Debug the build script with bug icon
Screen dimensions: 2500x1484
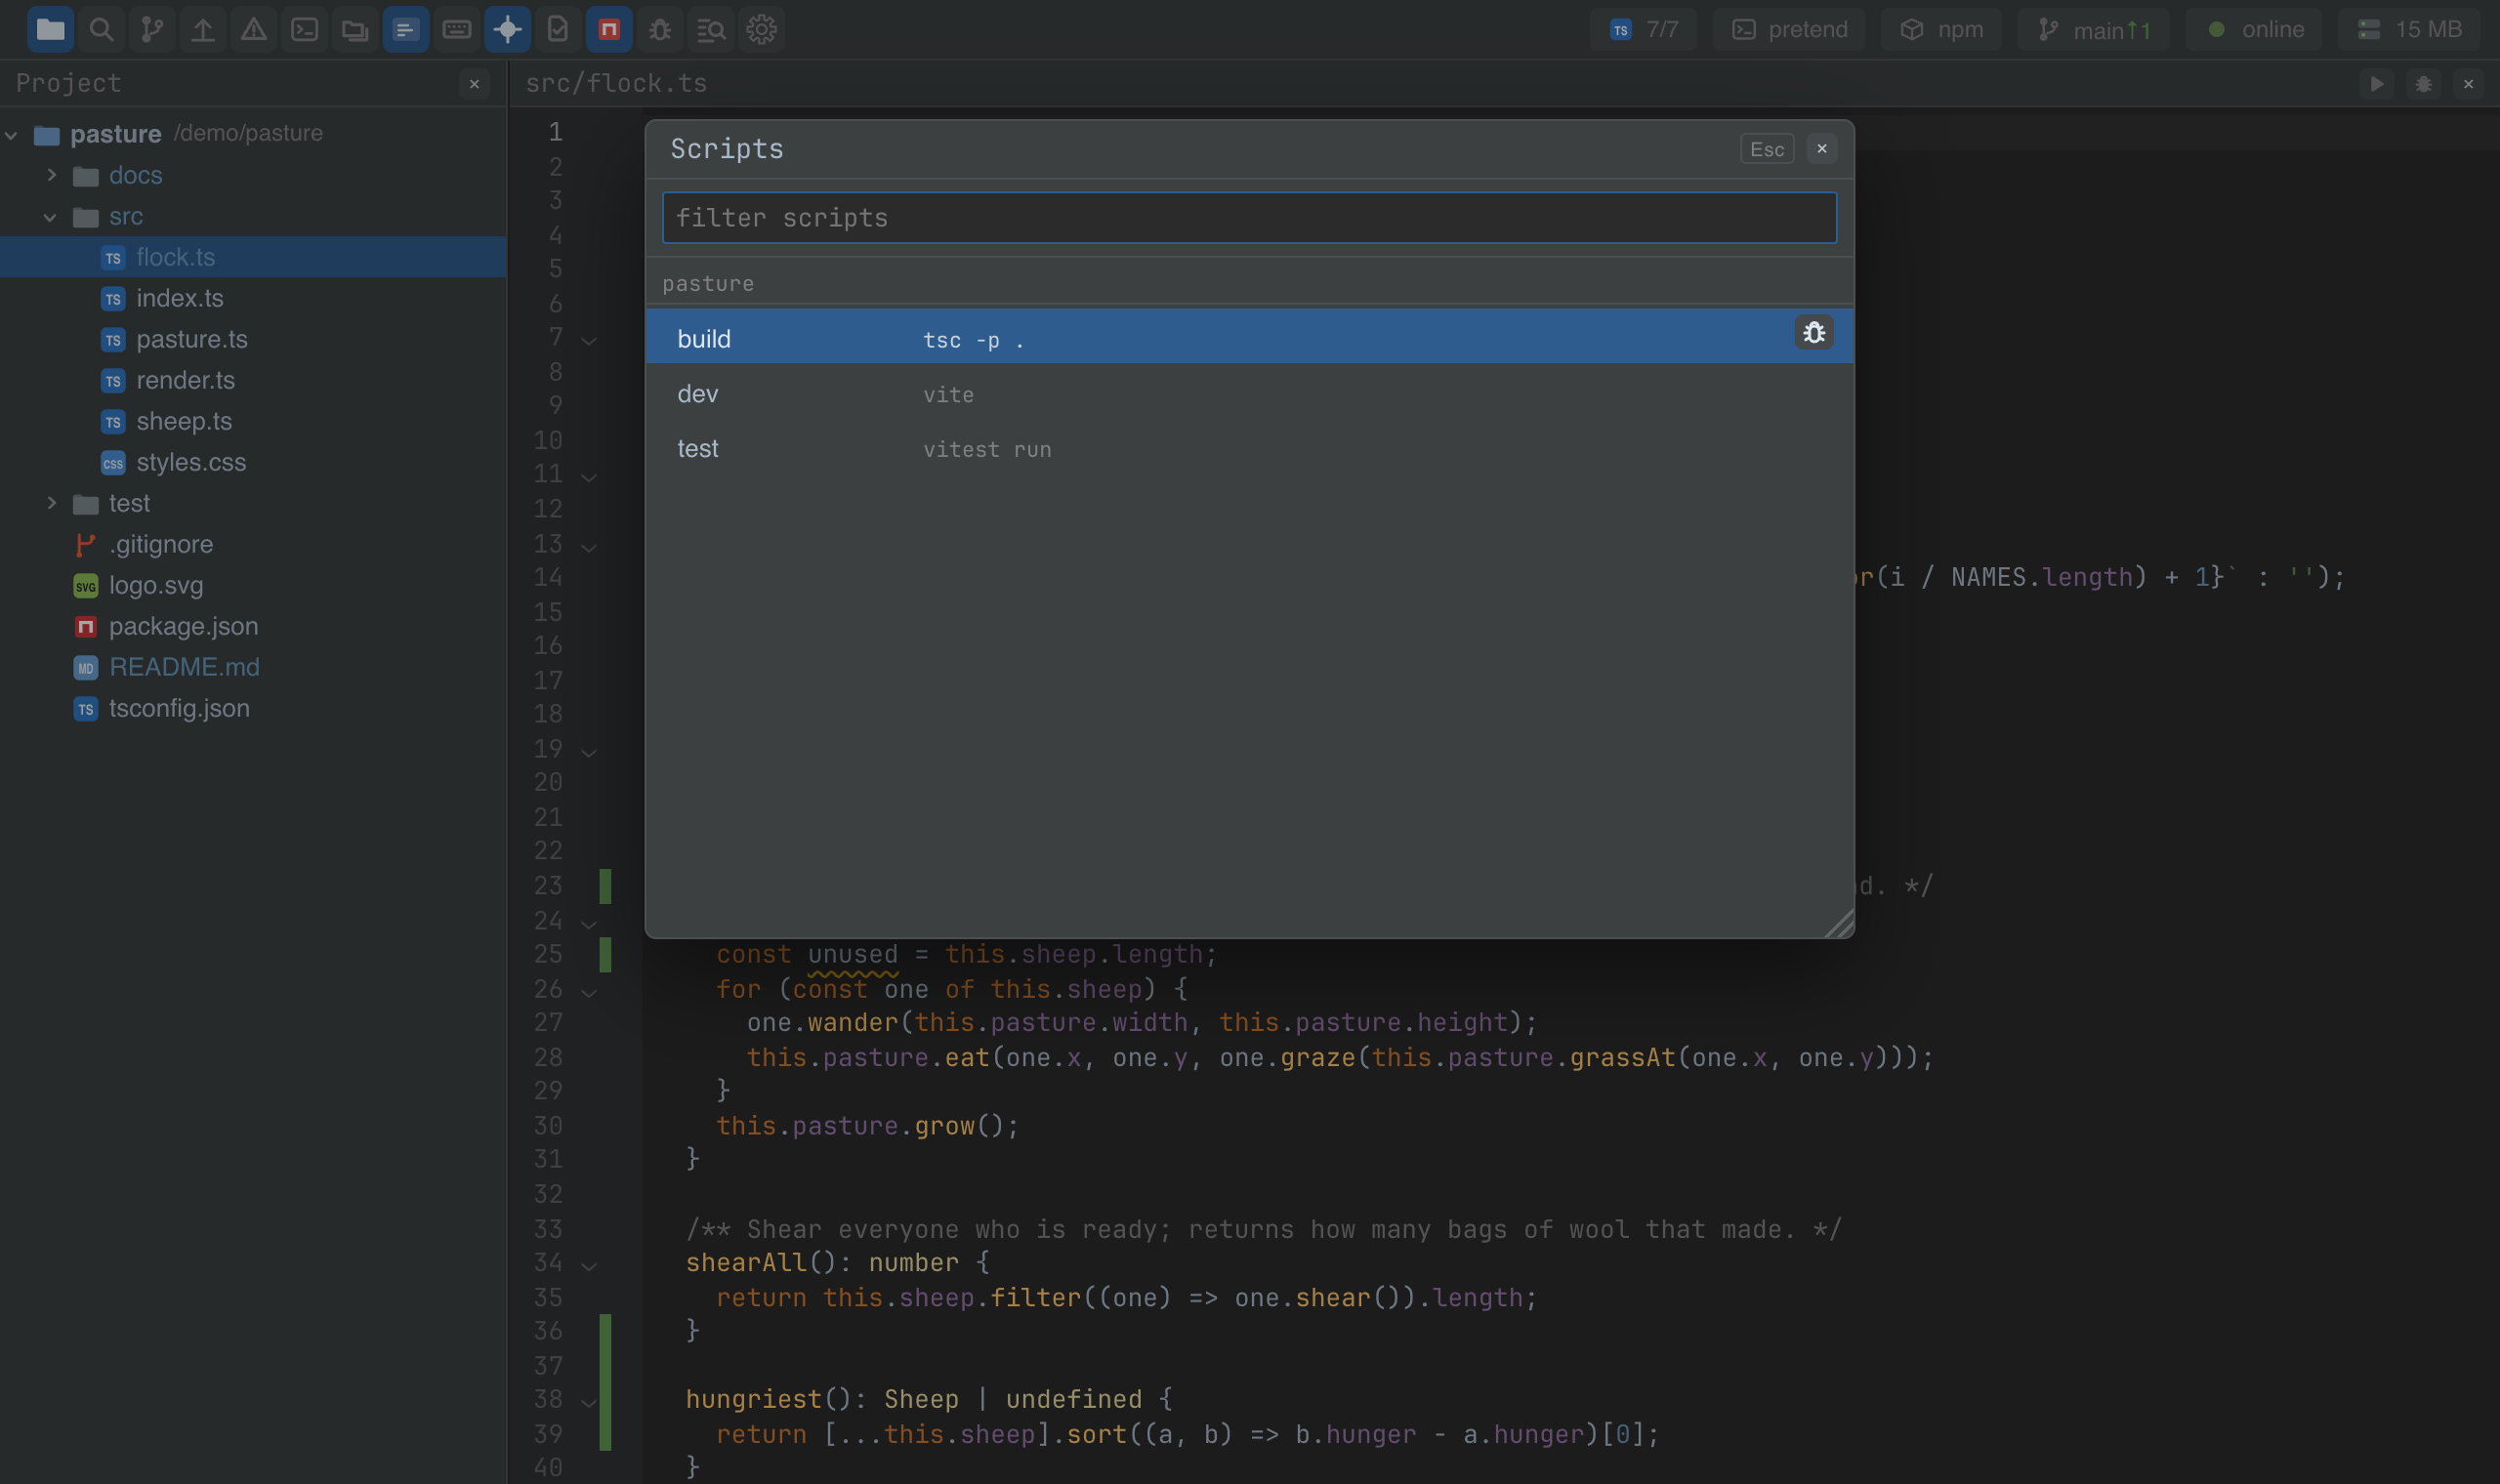1814,332
